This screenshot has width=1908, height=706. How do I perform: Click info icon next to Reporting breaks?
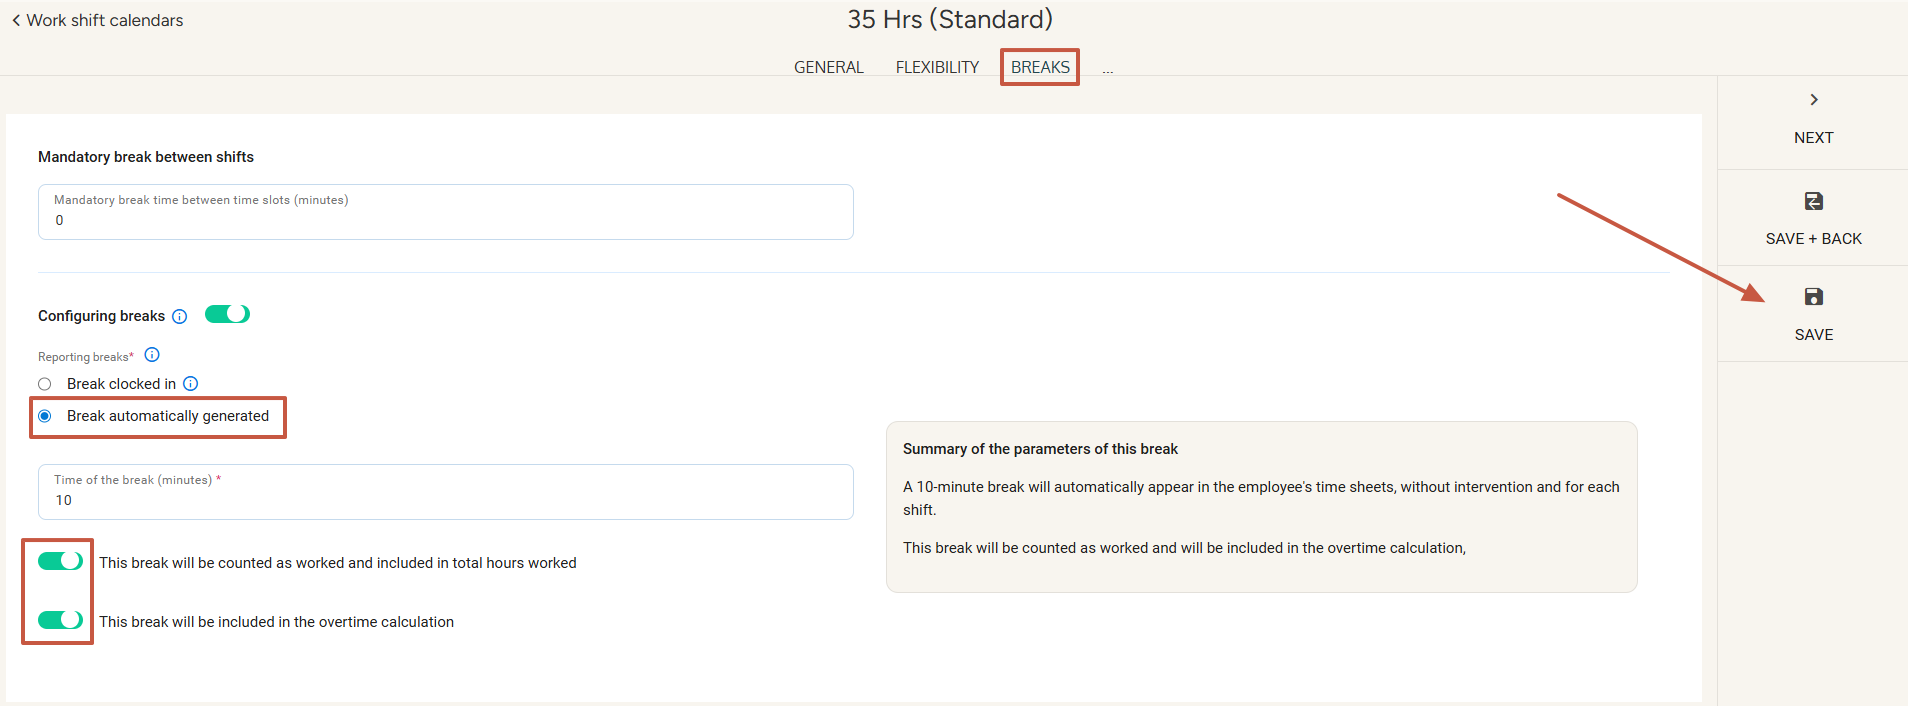(x=152, y=355)
